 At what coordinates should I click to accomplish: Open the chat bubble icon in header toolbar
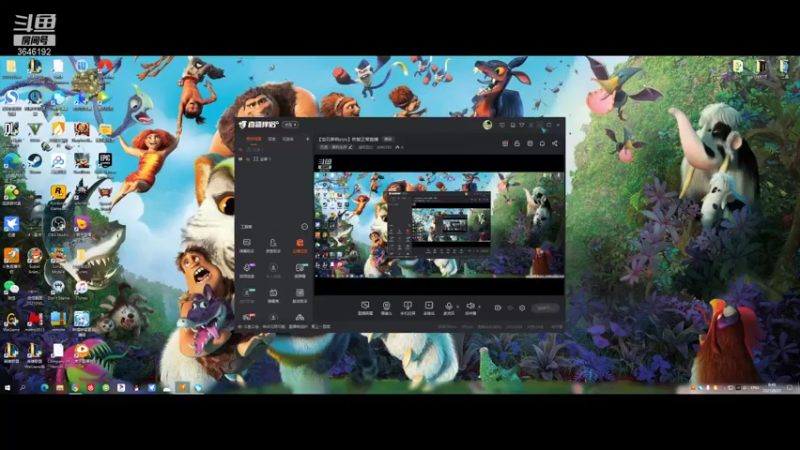point(542,143)
